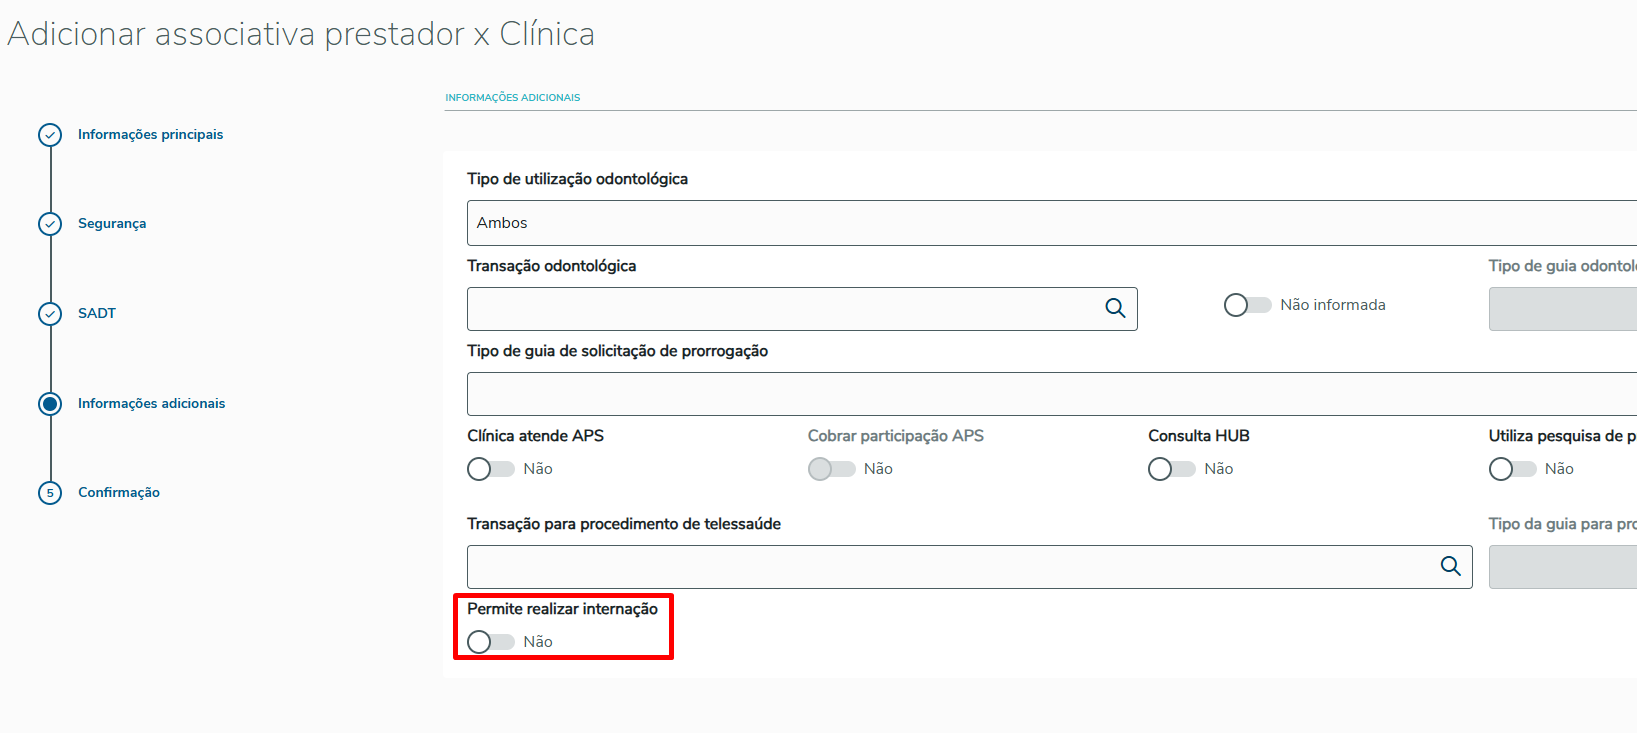Viewport: 1637px width, 733px height.
Task: Click the Informações adicionais active step circle
Action: [50, 404]
